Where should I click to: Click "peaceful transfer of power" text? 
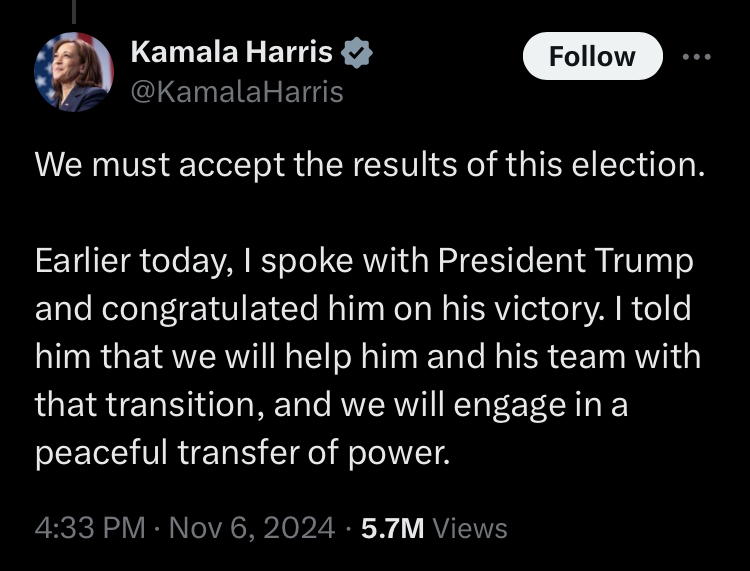(242, 452)
